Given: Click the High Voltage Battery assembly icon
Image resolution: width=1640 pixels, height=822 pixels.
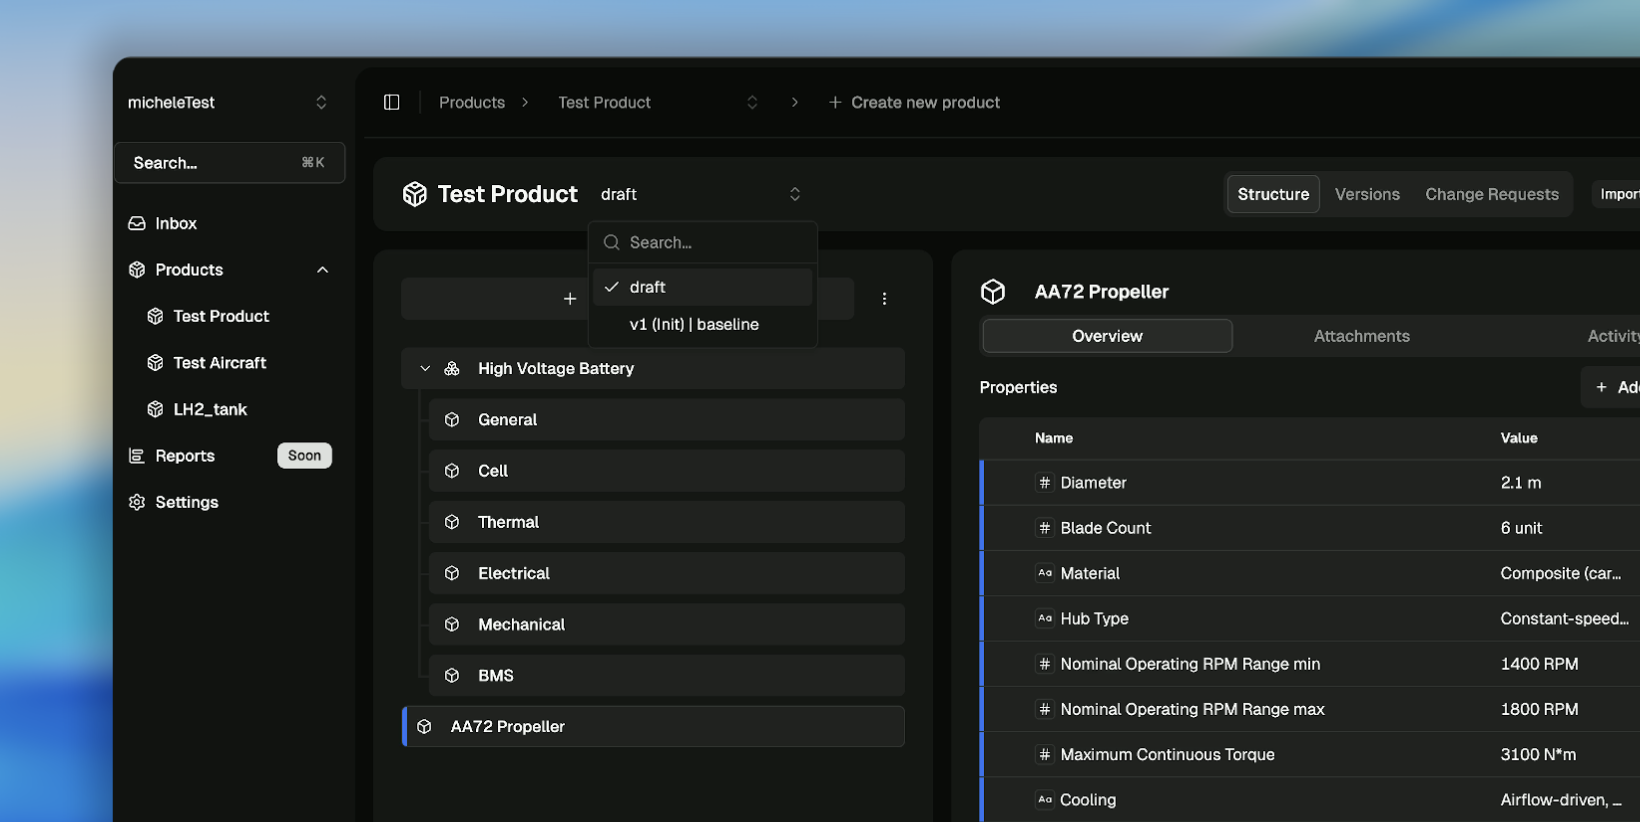Looking at the screenshot, I should [452, 369].
